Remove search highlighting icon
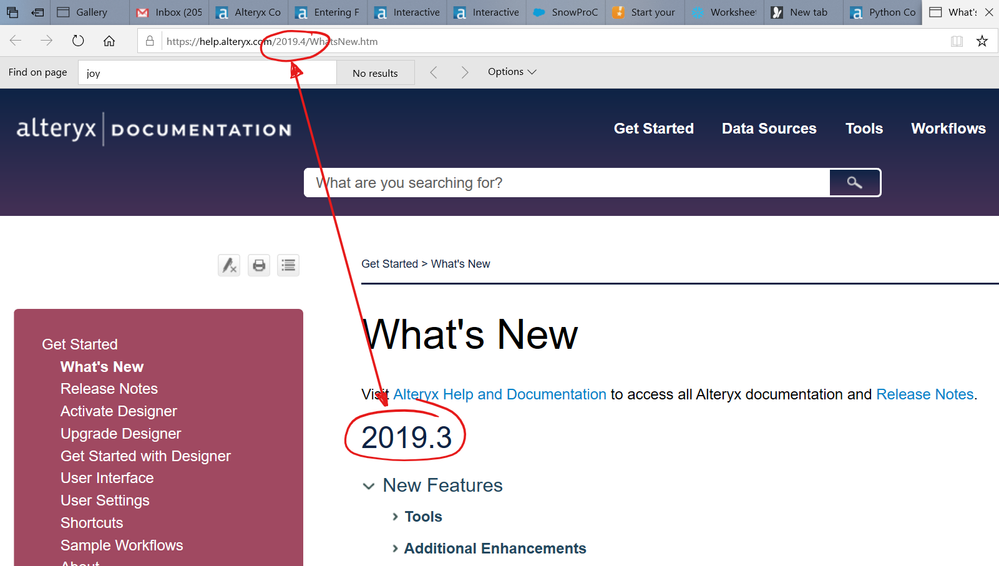The width and height of the screenshot is (999, 566). pyautogui.click(x=229, y=265)
